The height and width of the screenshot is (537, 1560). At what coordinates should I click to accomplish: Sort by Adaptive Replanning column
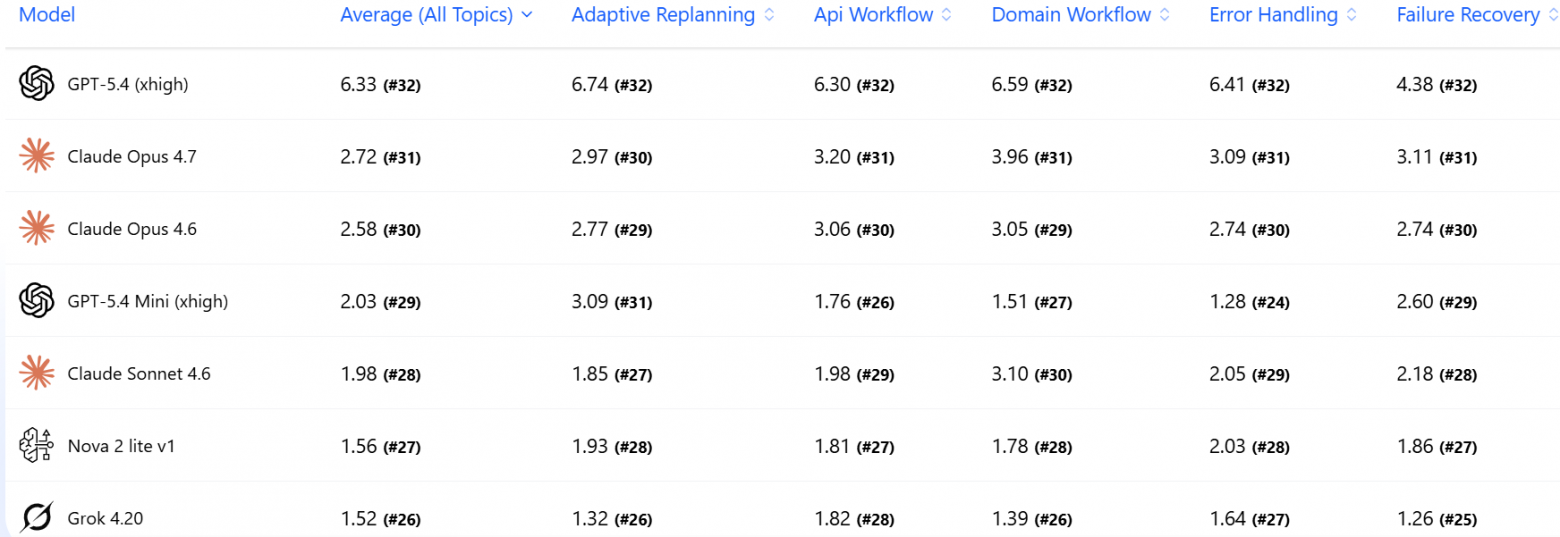point(673,15)
